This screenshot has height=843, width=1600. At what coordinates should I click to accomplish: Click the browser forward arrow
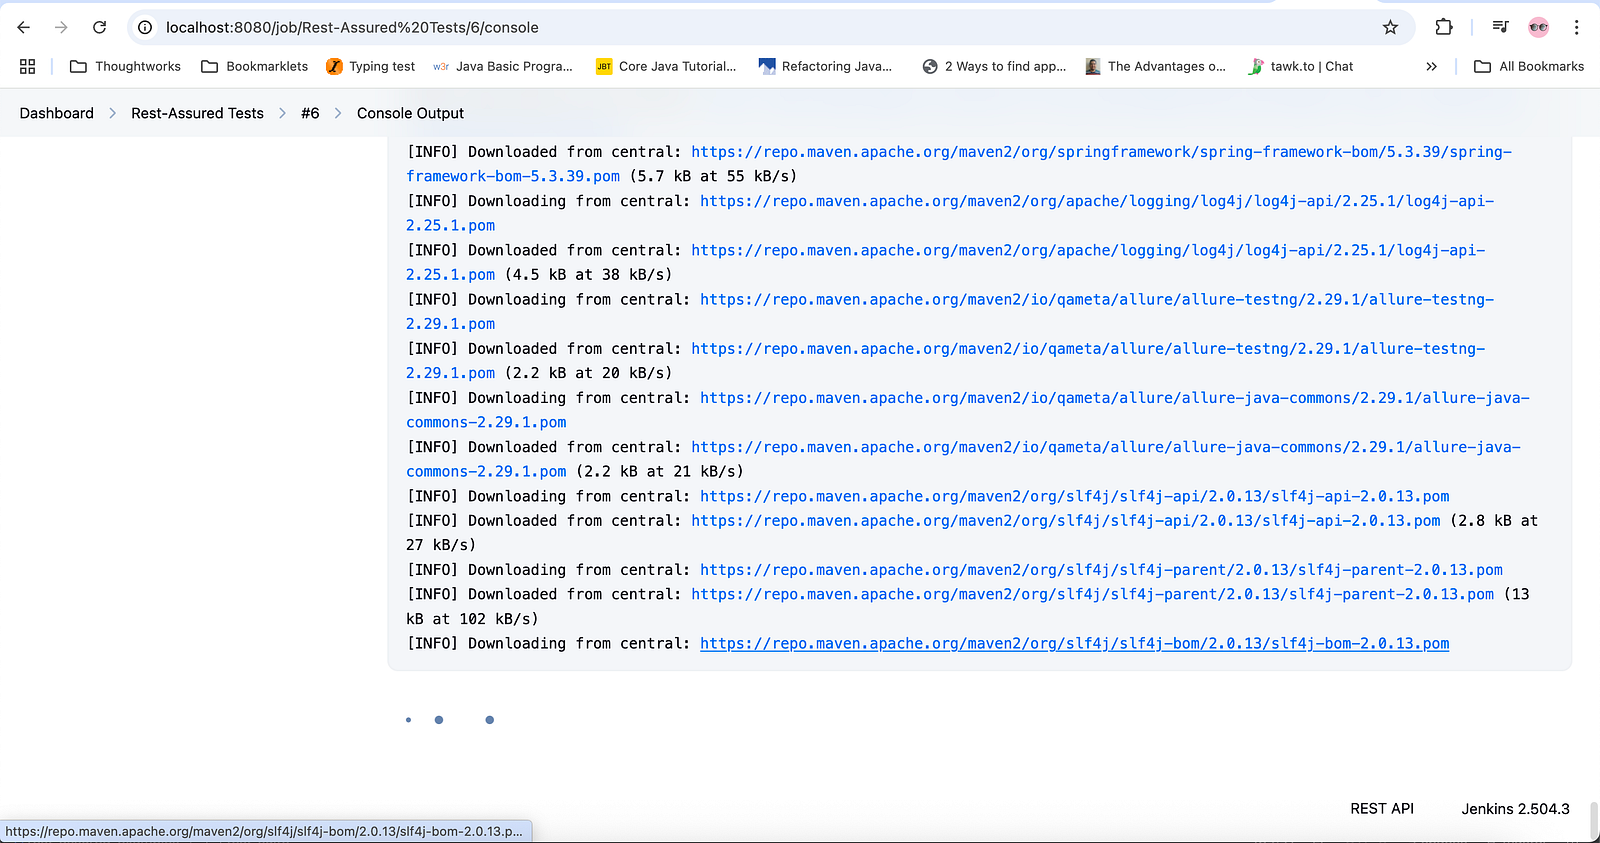click(61, 27)
